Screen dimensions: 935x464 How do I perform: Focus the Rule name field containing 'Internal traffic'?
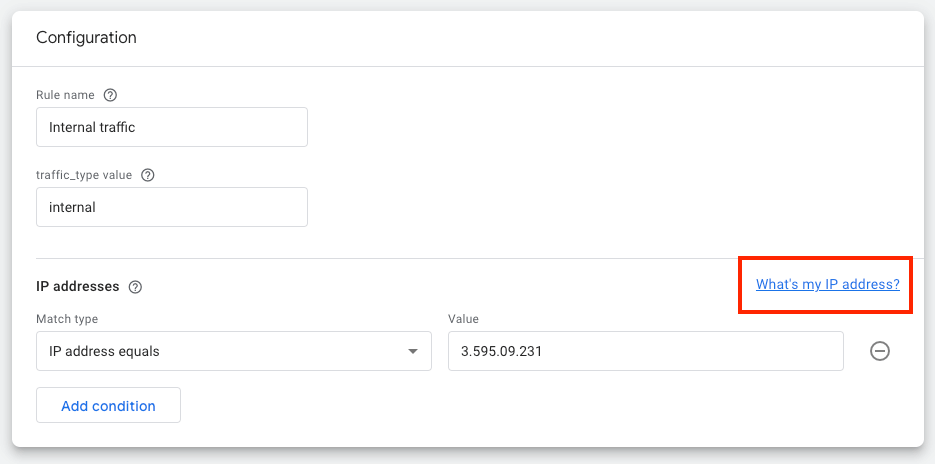point(172,127)
